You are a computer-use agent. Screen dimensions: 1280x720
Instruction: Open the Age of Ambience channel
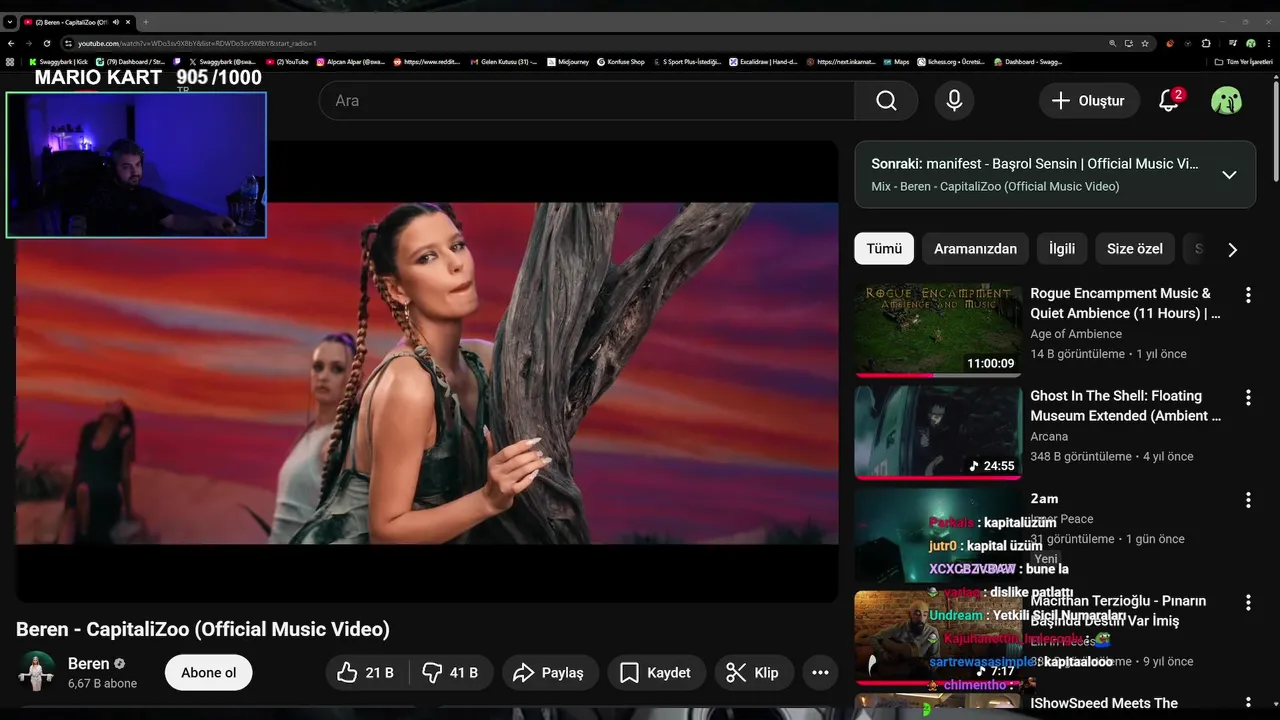point(1076,334)
